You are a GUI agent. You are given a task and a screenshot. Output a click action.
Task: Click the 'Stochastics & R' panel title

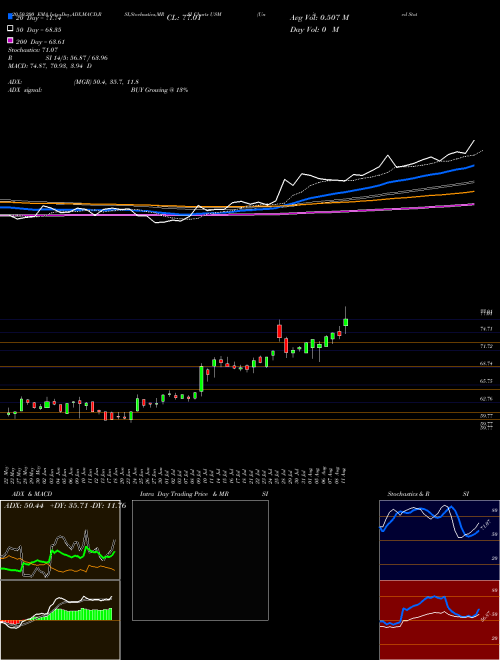[408, 494]
